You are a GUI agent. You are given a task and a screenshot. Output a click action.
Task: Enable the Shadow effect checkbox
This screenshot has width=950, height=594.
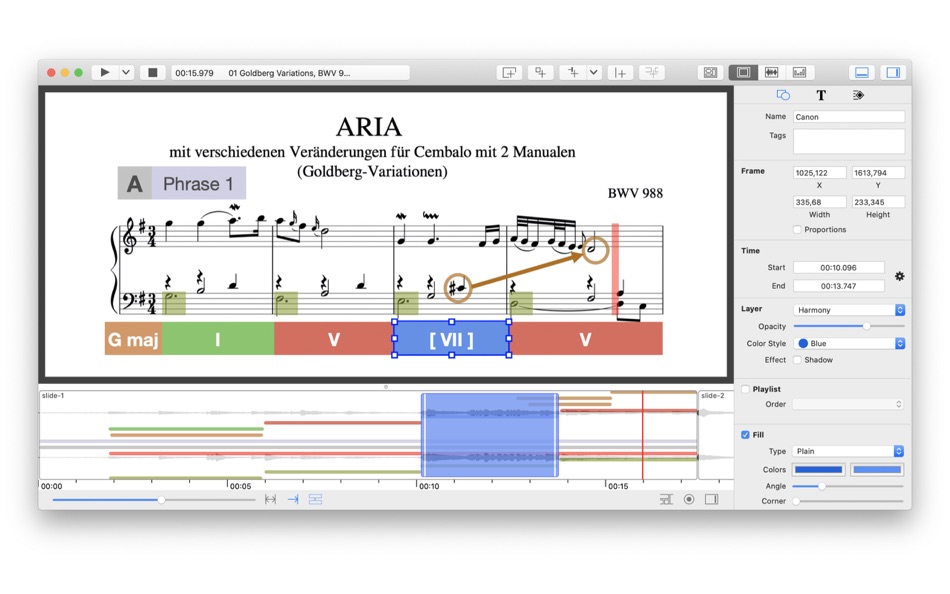tap(797, 360)
